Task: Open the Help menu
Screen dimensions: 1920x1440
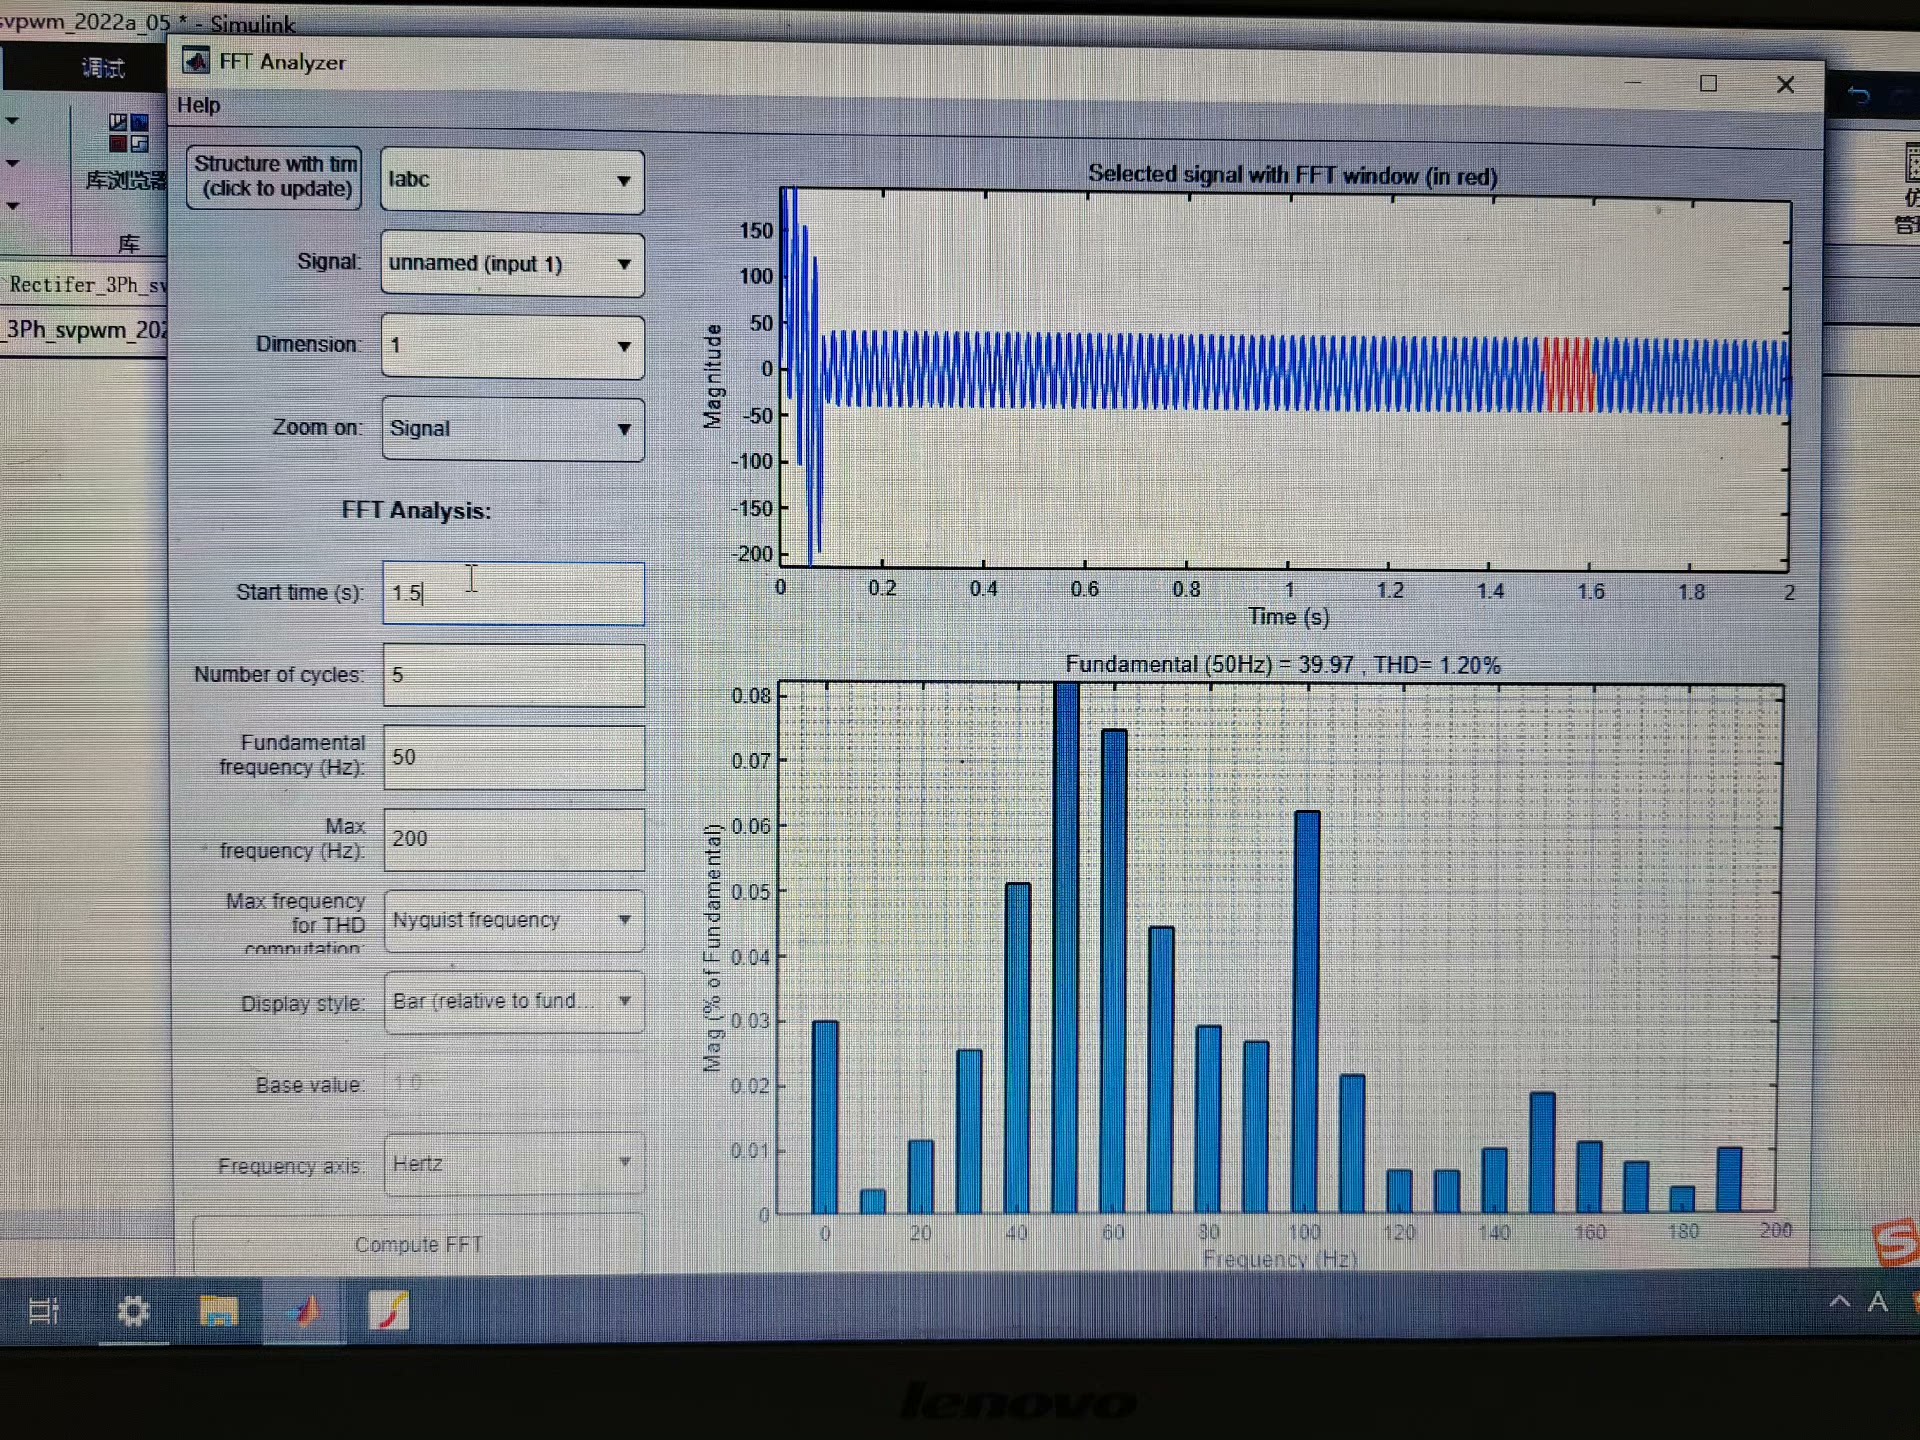Action: (198, 105)
